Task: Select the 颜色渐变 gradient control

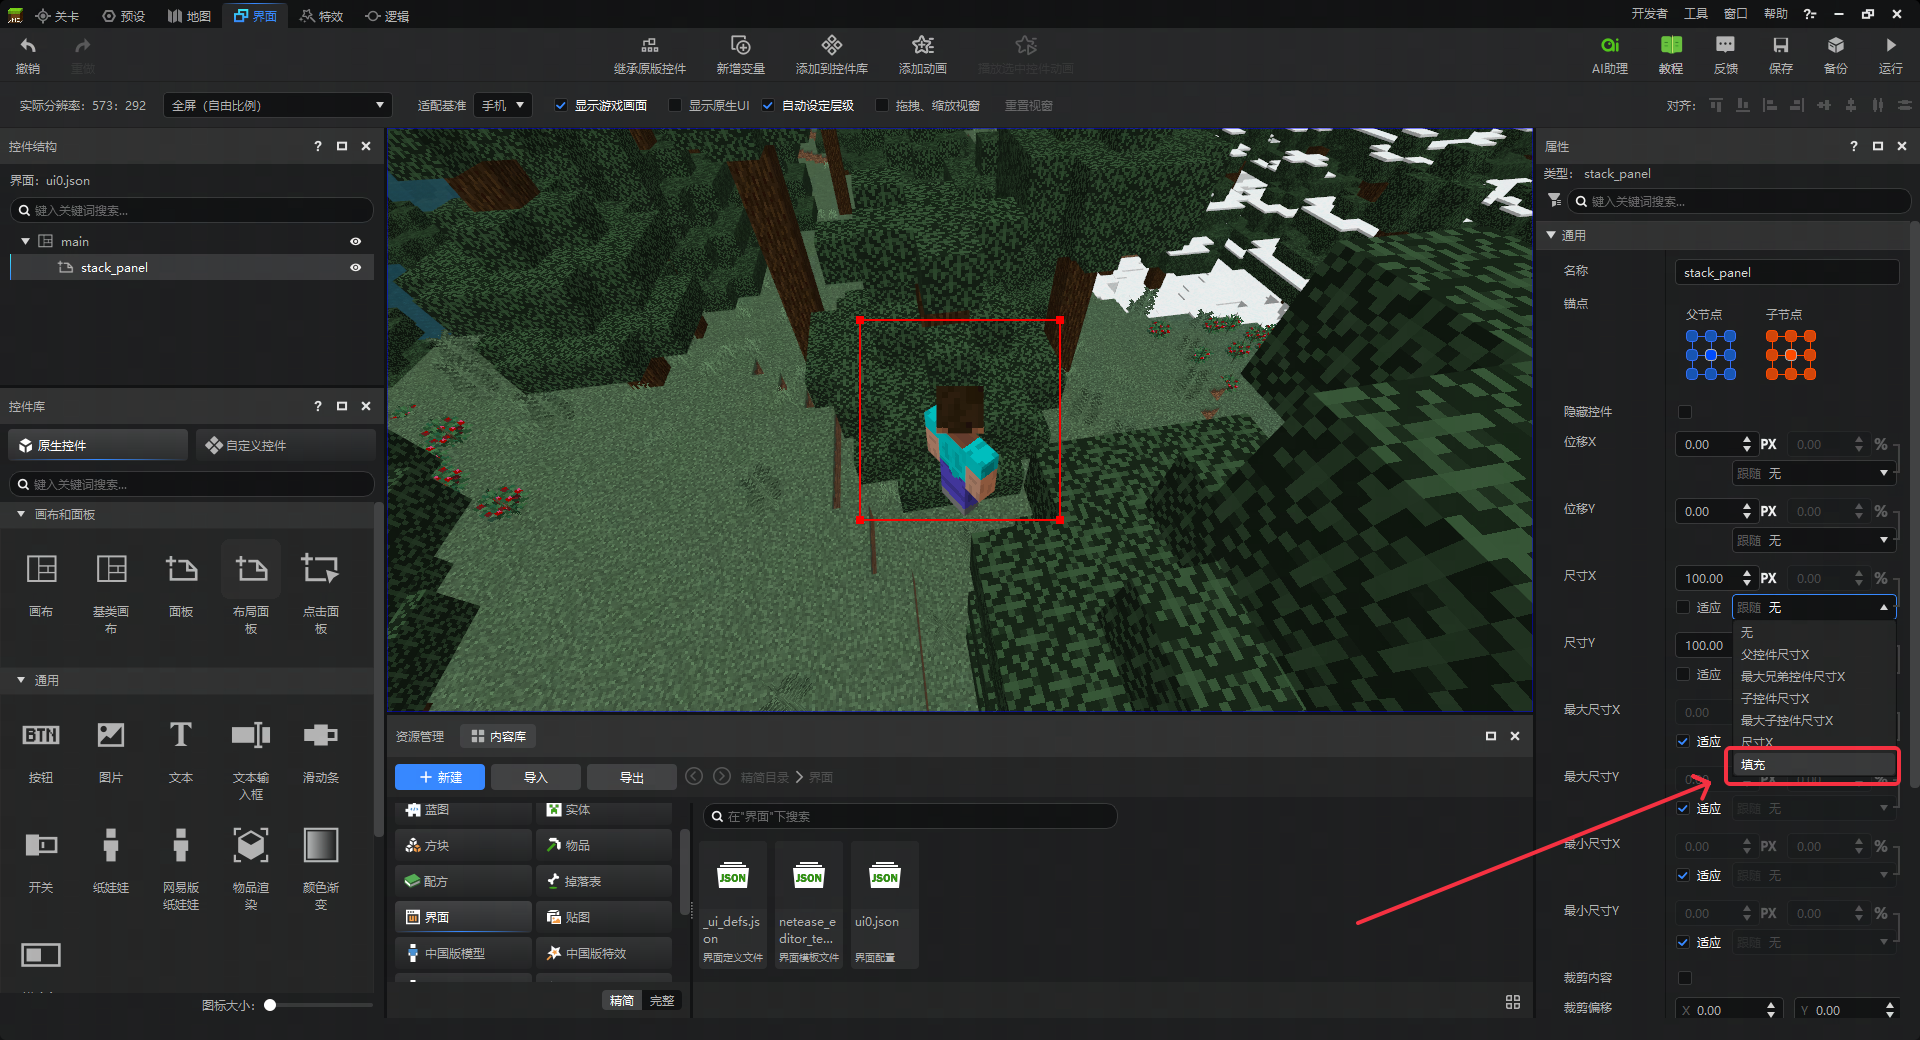Action: click(321, 845)
